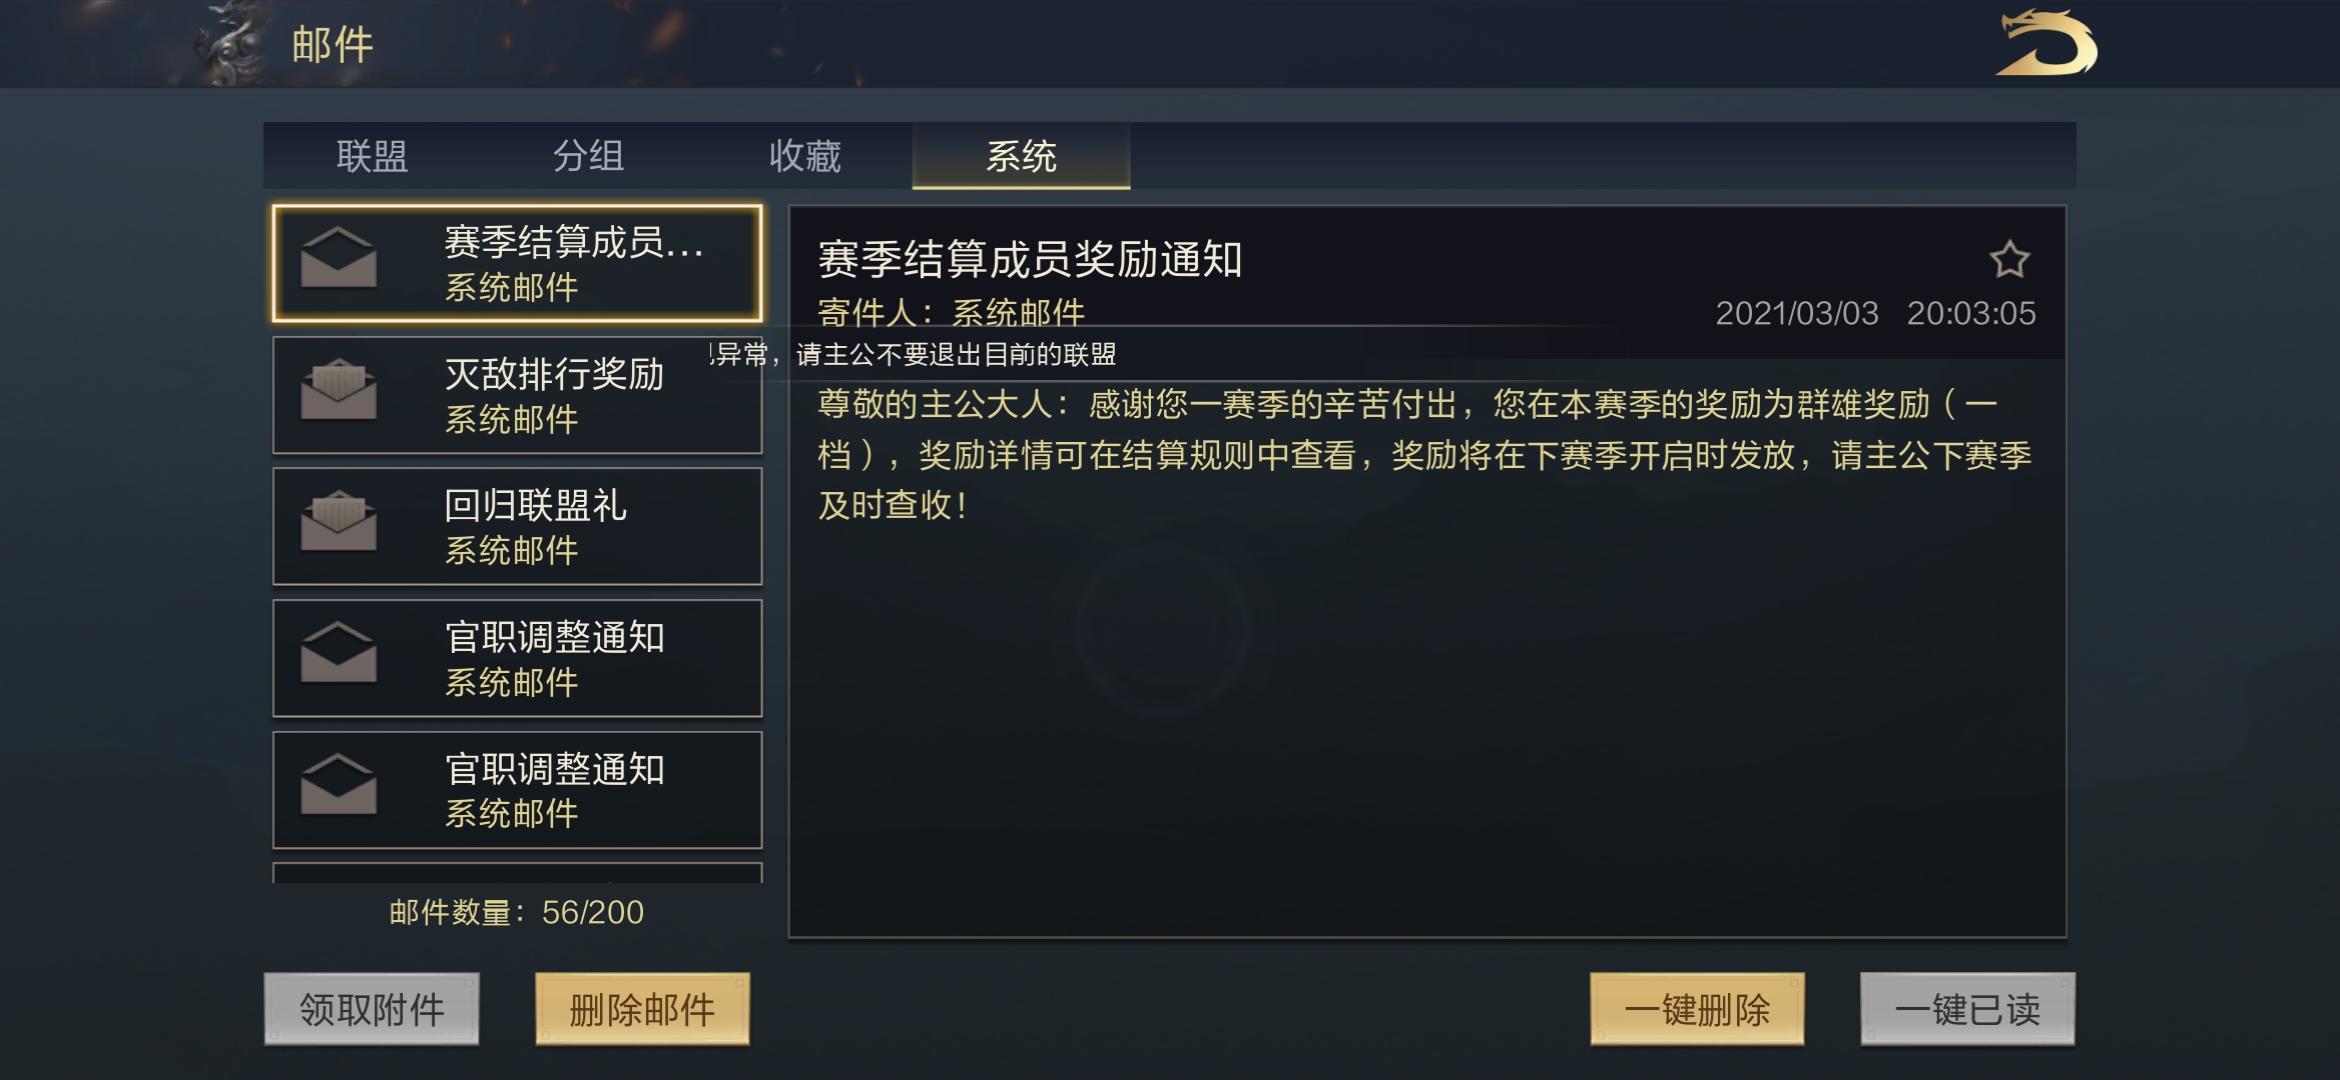
Task: Open the 灭敌排行奖励 mail entry
Action: [x=517, y=395]
